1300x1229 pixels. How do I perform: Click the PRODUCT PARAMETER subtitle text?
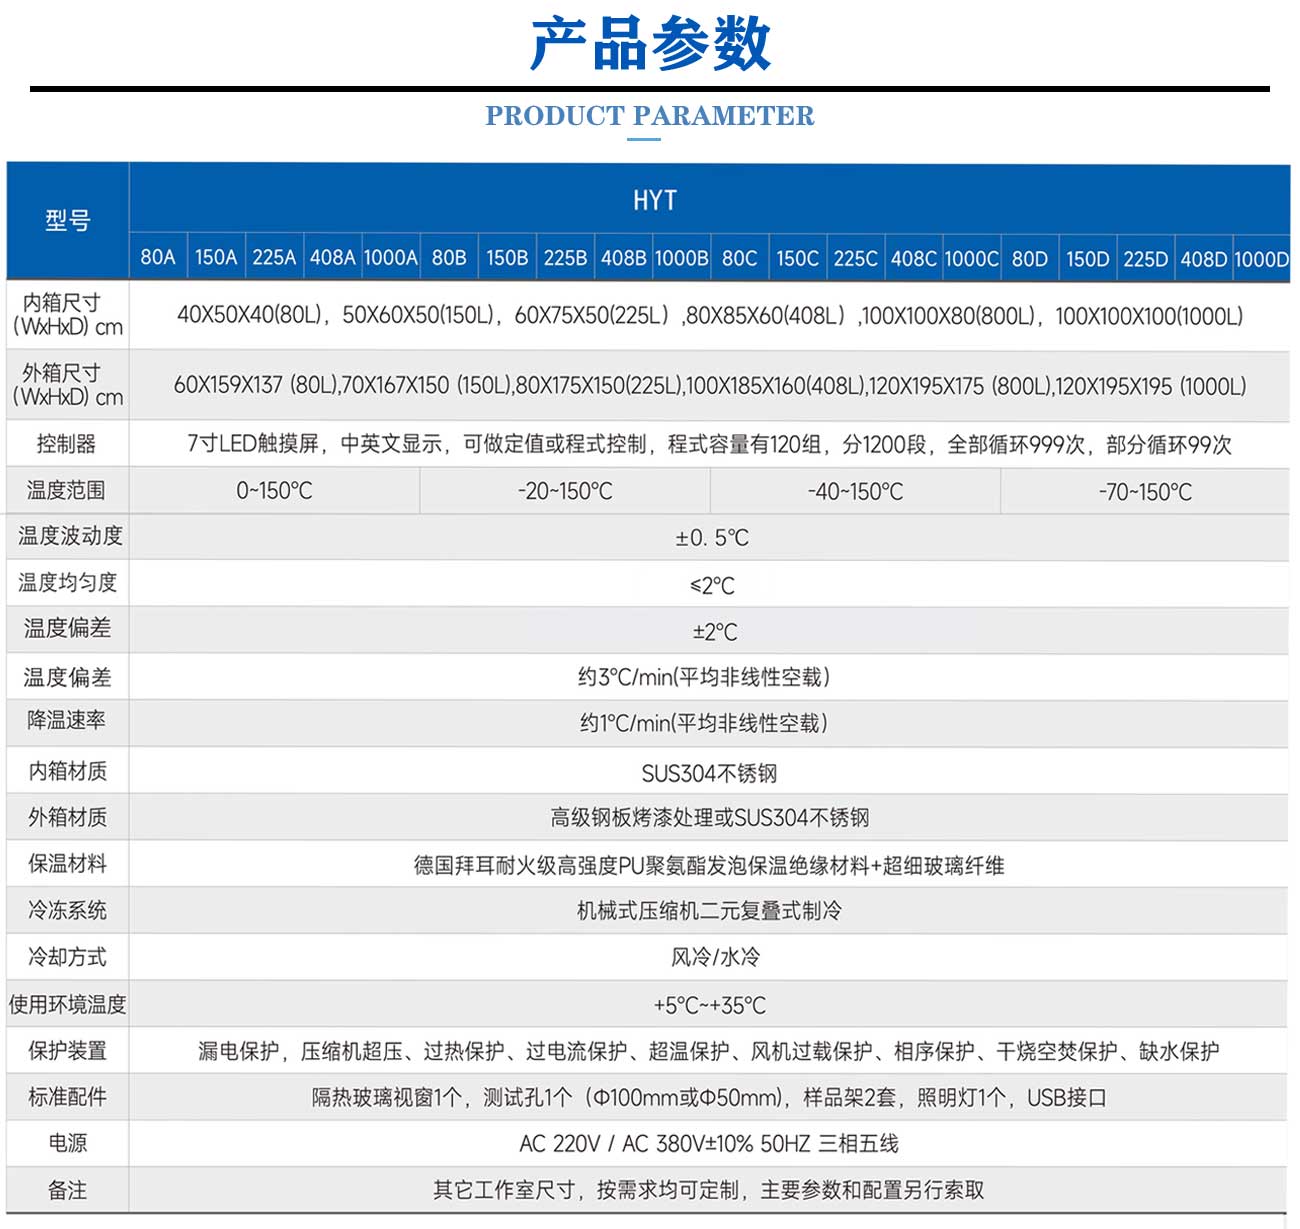click(x=650, y=116)
